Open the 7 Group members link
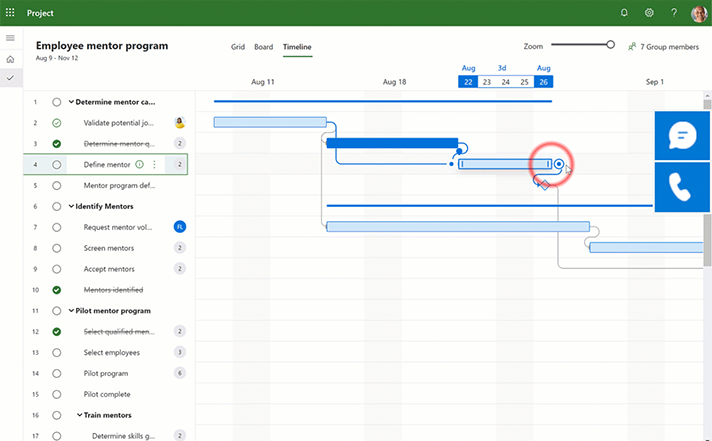This screenshot has height=441, width=712. coord(662,47)
